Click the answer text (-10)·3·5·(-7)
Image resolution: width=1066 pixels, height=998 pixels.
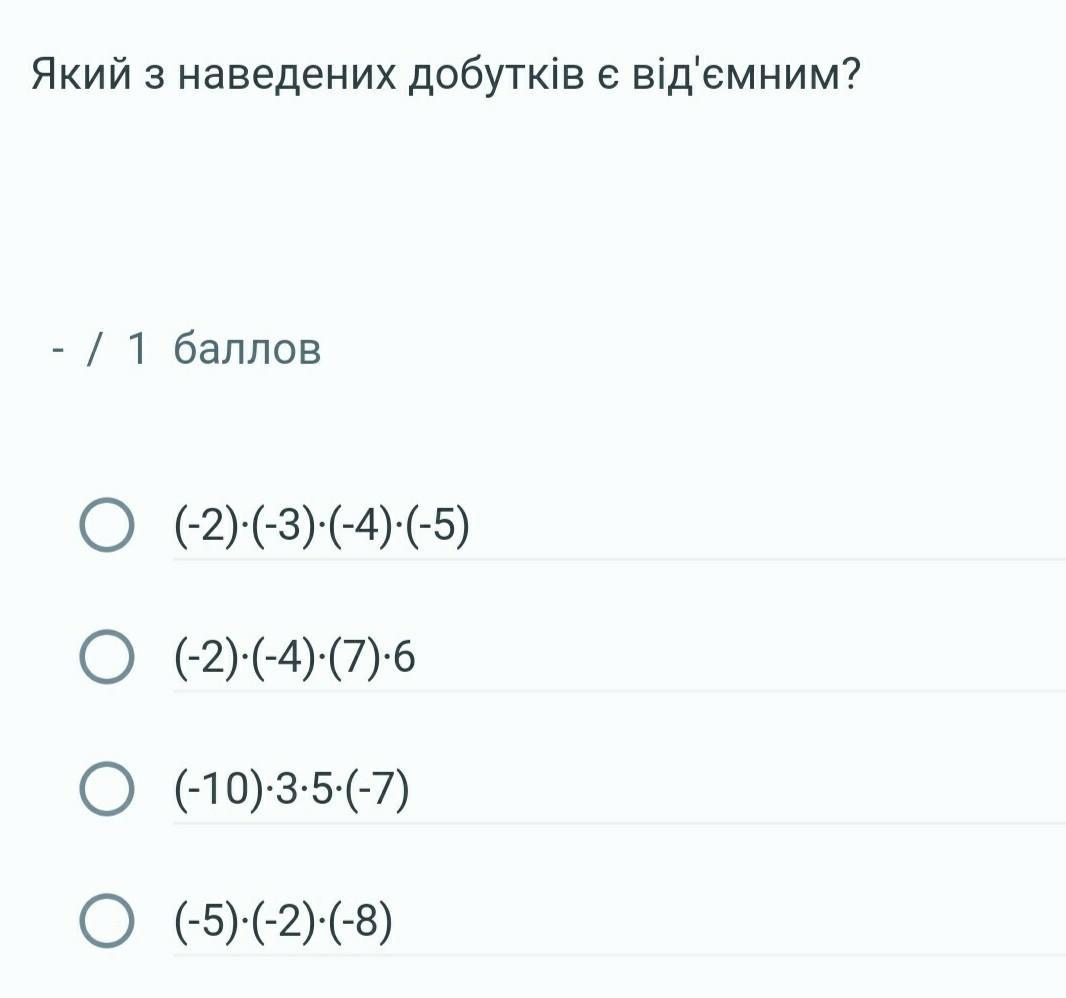coord(292,790)
